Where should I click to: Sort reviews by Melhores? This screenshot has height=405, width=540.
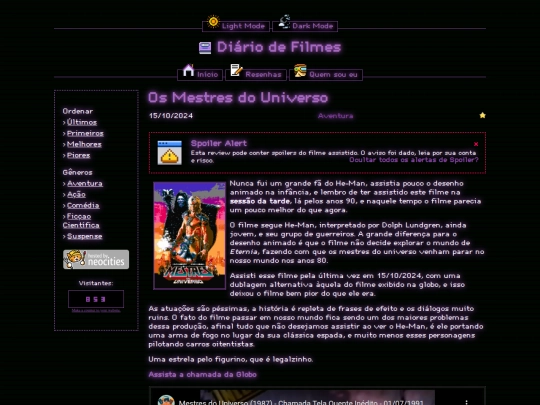point(84,144)
